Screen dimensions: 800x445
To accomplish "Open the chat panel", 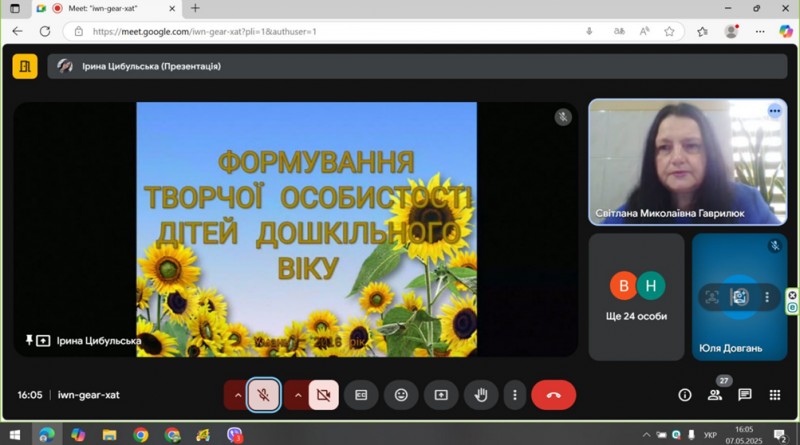I will (745, 395).
